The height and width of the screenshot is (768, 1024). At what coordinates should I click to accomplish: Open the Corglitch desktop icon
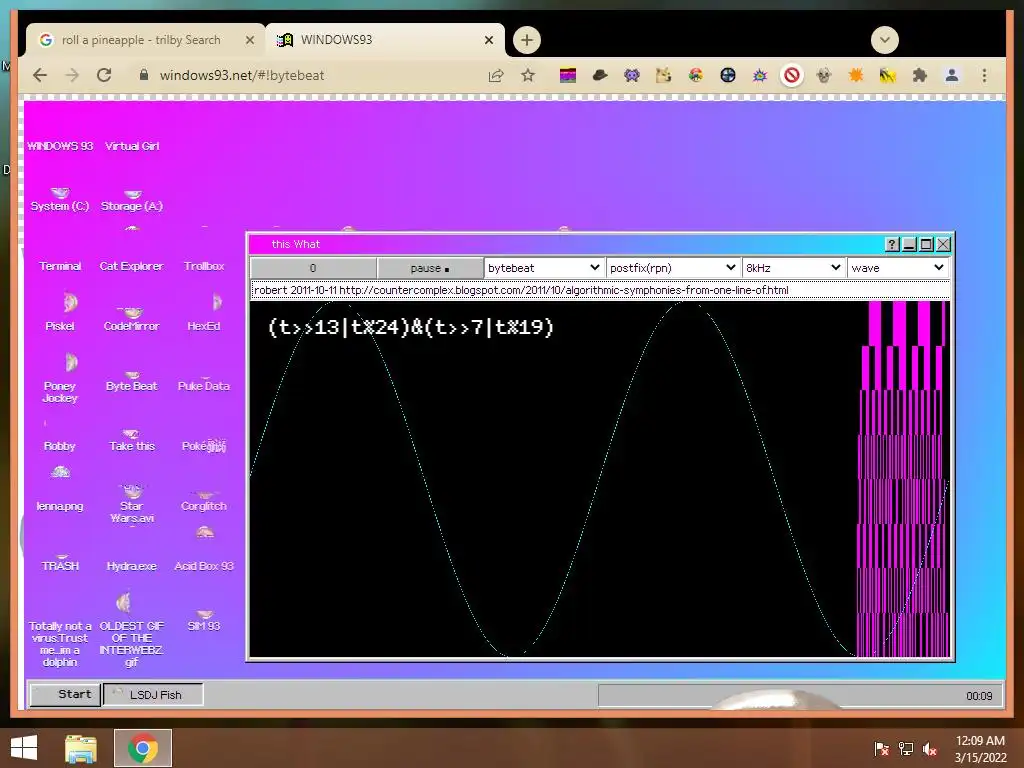204,502
